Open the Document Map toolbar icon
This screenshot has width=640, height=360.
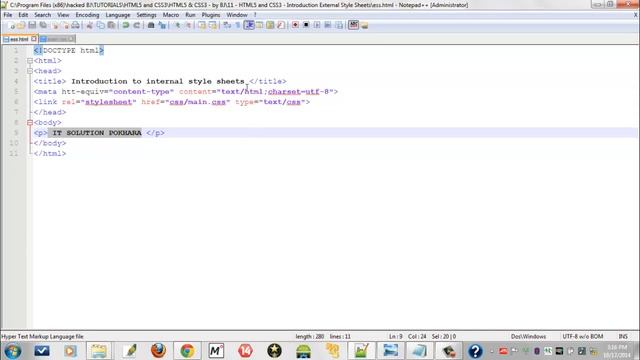tap(270, 25)
